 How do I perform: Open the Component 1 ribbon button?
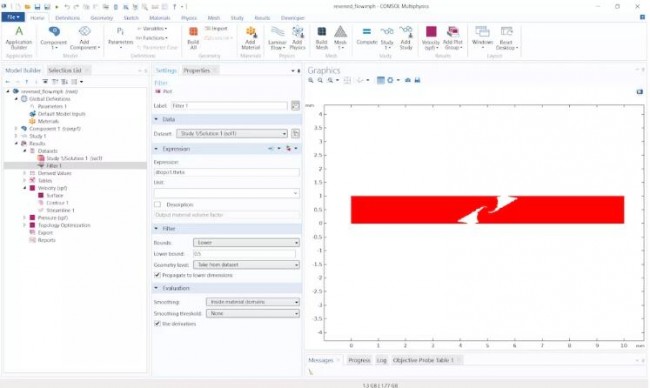click(x=53, y=38)
